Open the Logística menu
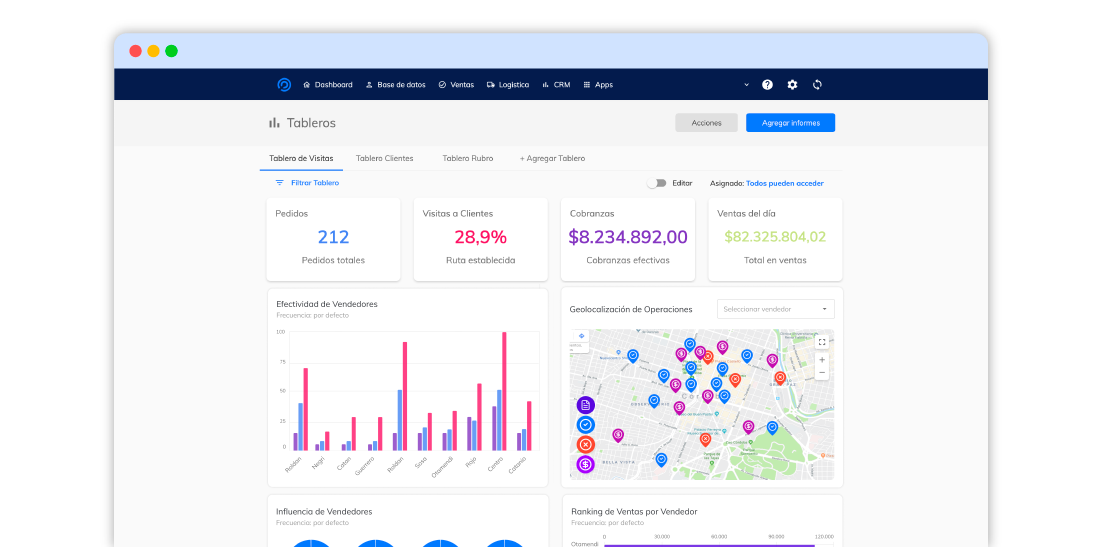The image size is (1100, 547). [x=508, y=85]
